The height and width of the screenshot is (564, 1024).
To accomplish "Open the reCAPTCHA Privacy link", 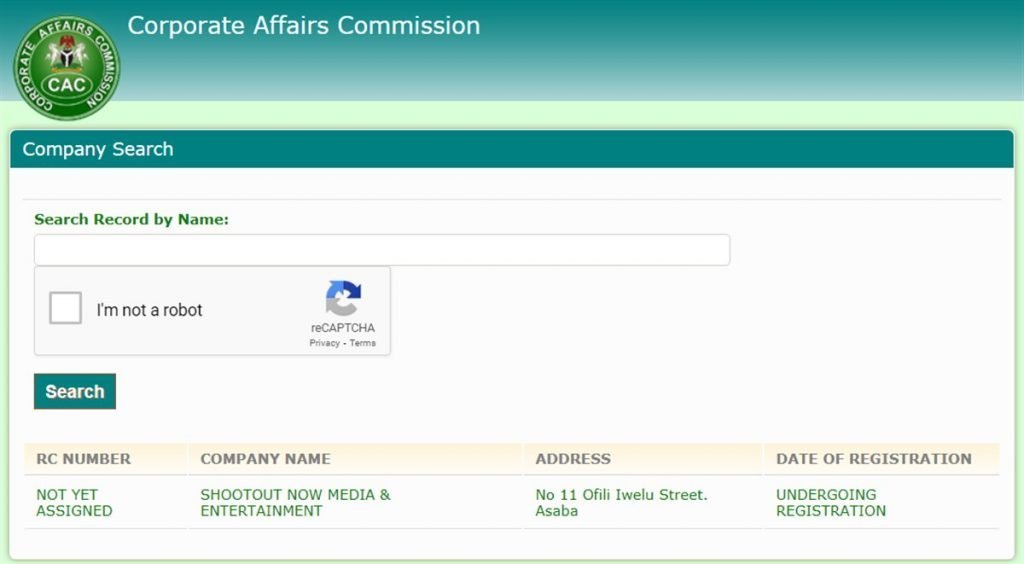I will [x=325, y=343].
